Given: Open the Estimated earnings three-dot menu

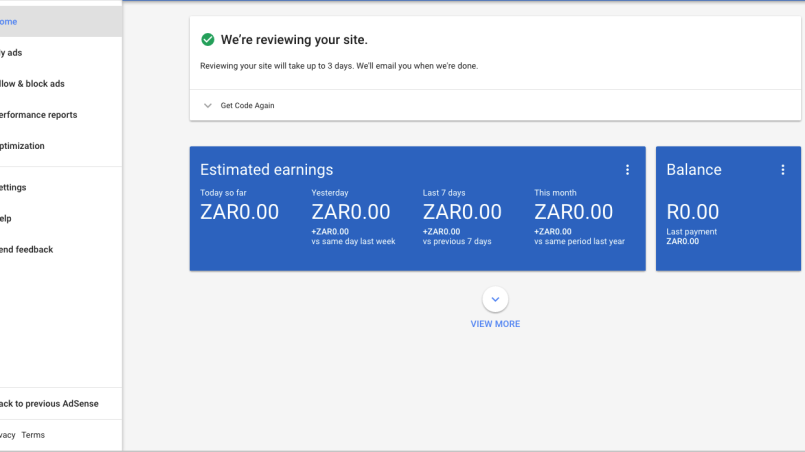Looking at the screenshot, I should pyautogui.click(x=627, y=170).
